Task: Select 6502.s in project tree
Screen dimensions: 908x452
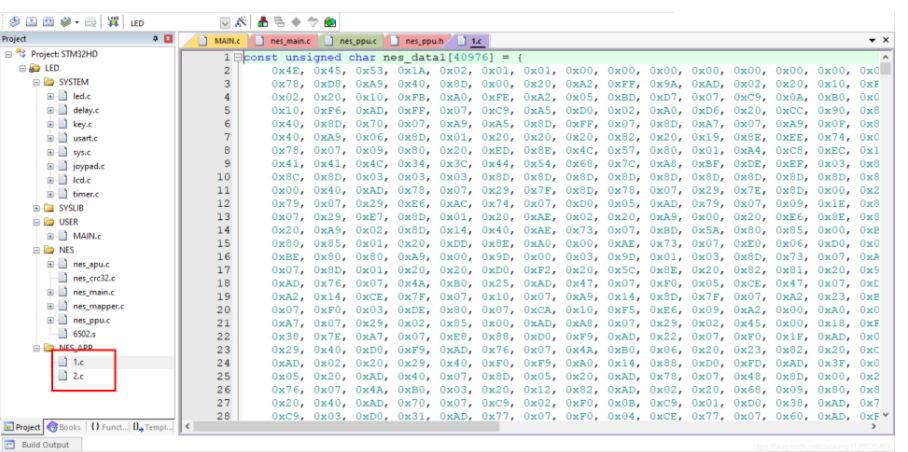Action: 85,334
